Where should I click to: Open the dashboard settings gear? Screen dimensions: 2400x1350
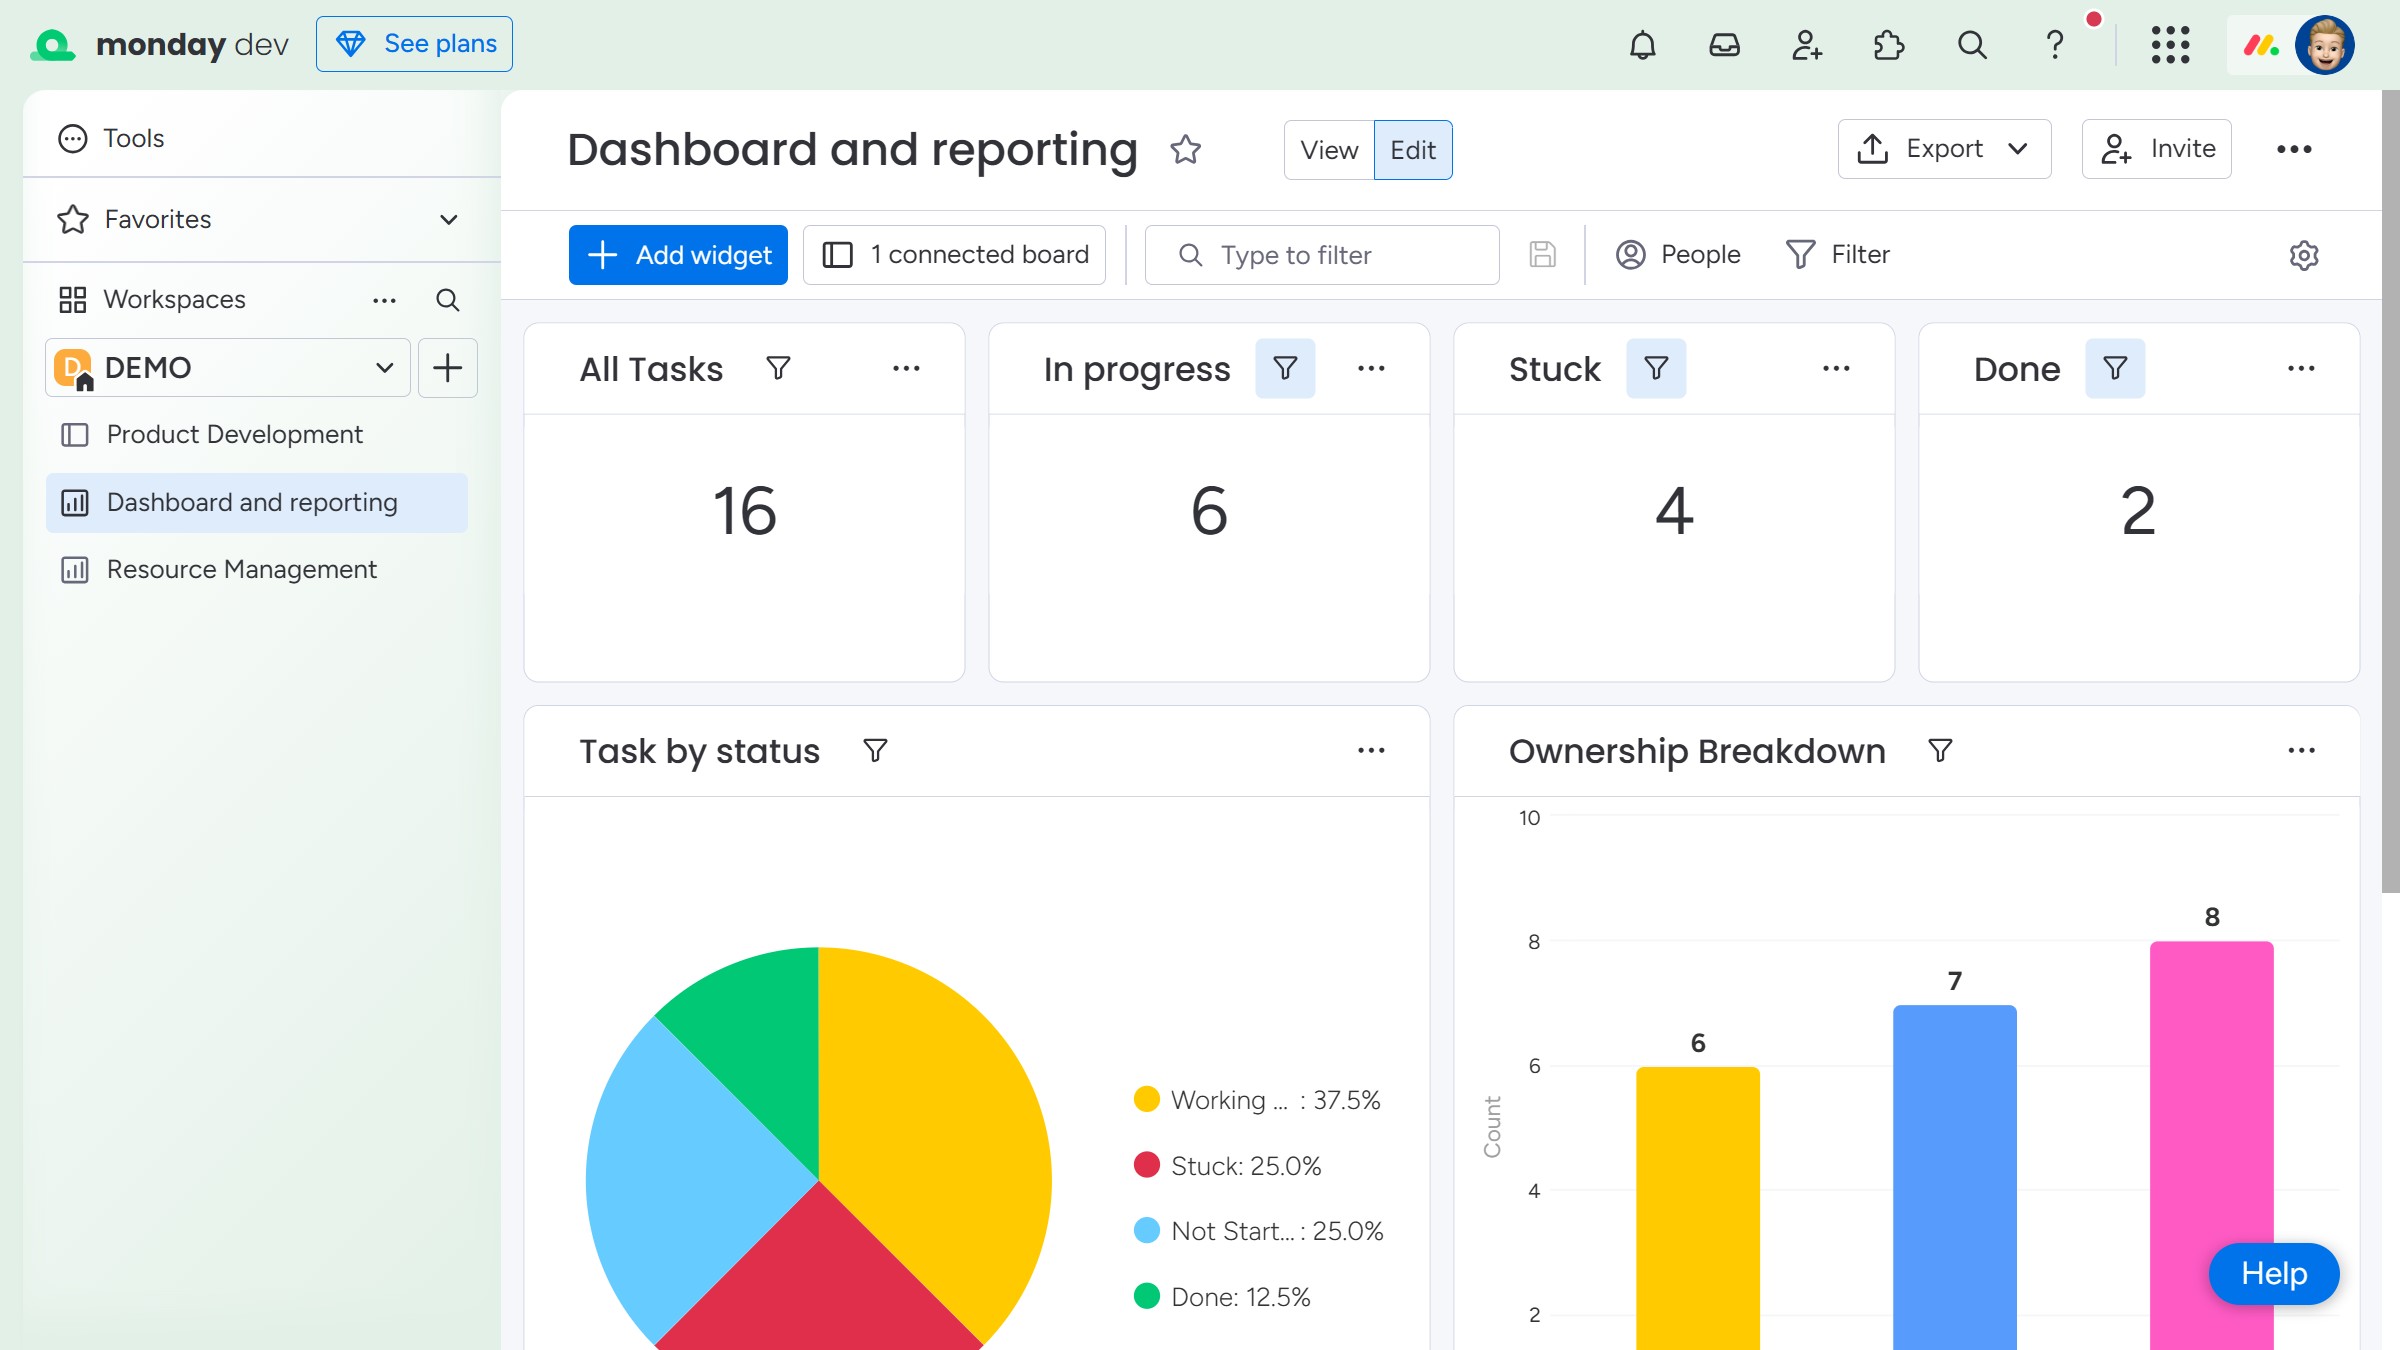pos(2304,255)
